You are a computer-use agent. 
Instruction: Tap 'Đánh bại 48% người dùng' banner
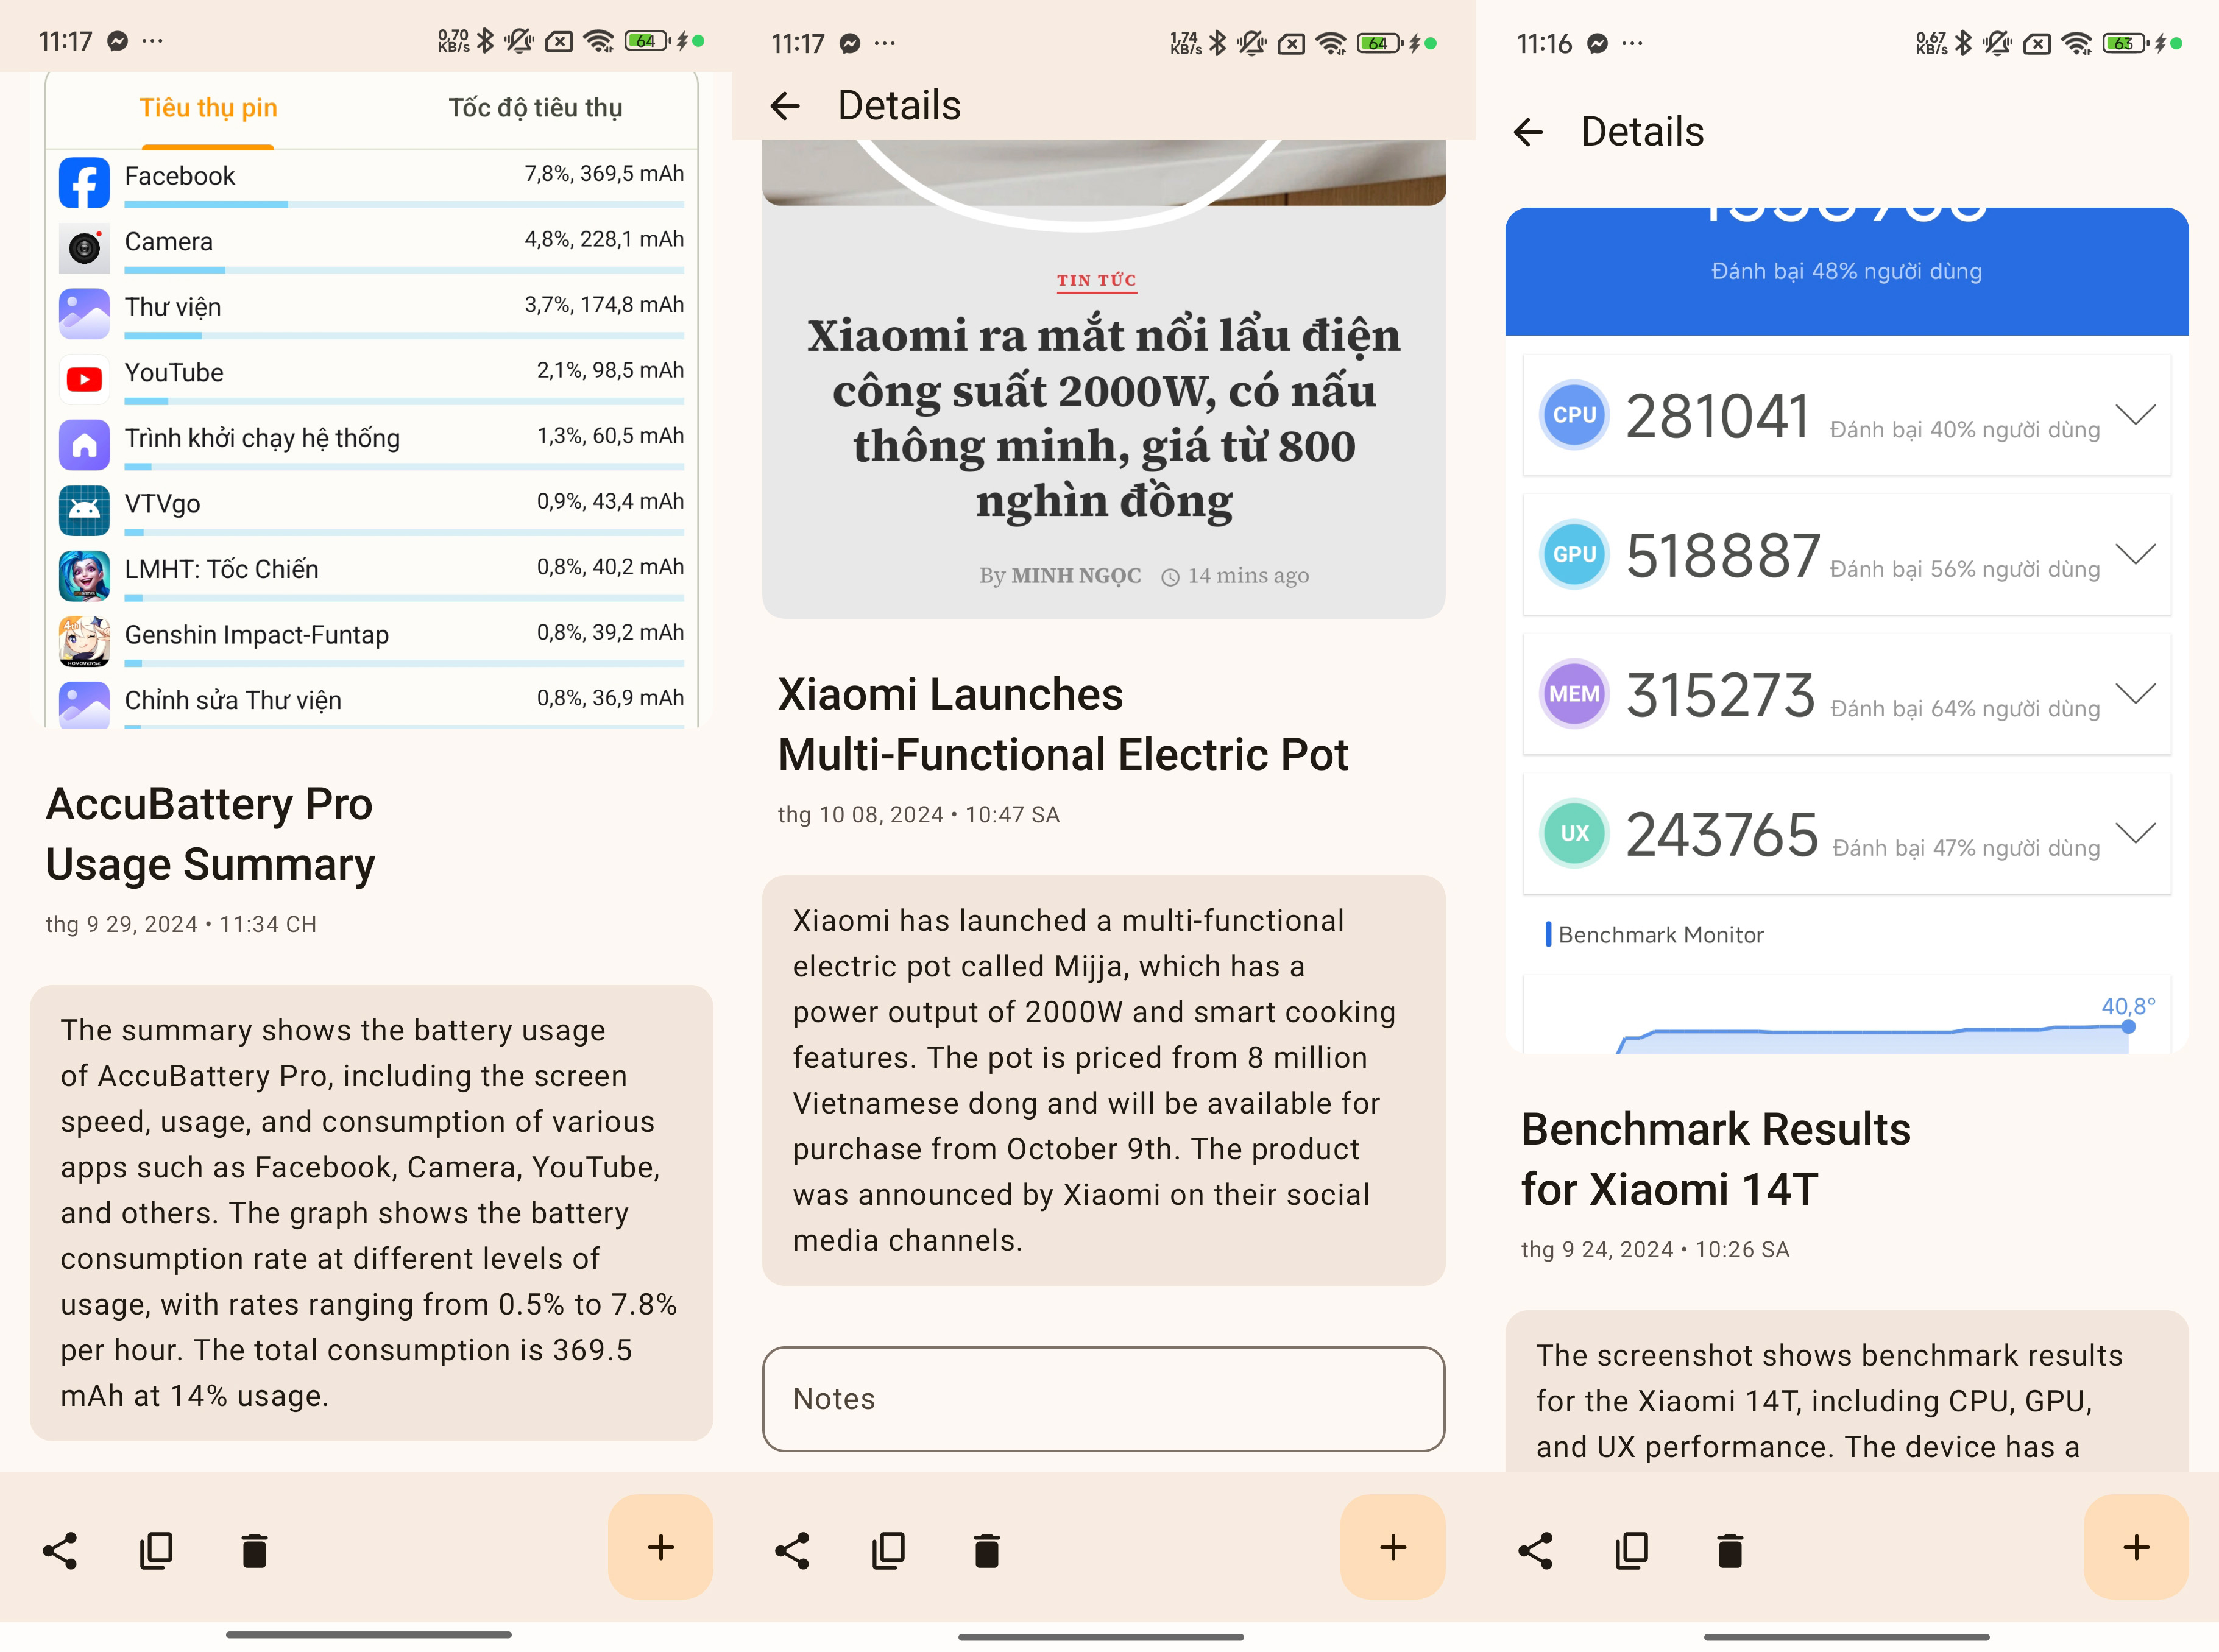[1846, 271]
